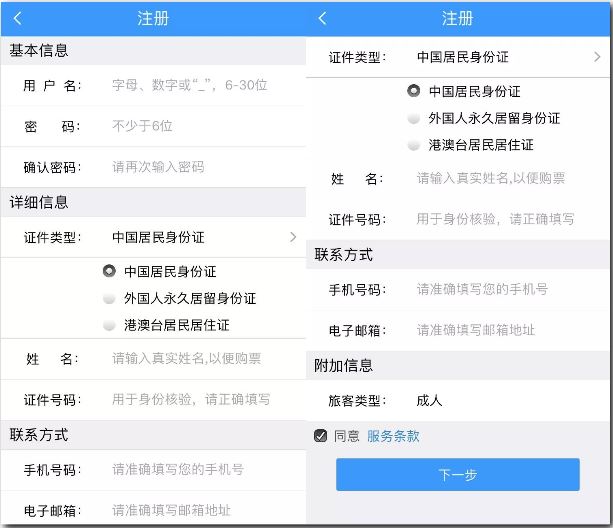Select 港澳台居民居住证 radio on the right screen
613x528 pixels.
pyautogui.click(x=414, y=145)
